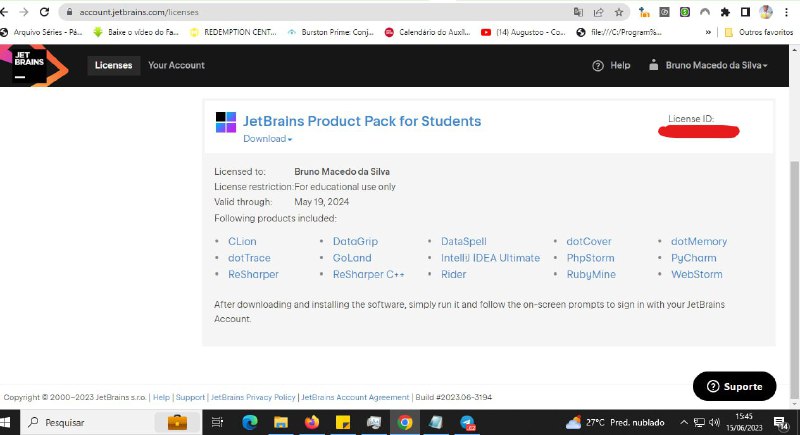The image size is (800, 435).
Task: Open the WebStorm product link
Action: (x=696, y=274)
